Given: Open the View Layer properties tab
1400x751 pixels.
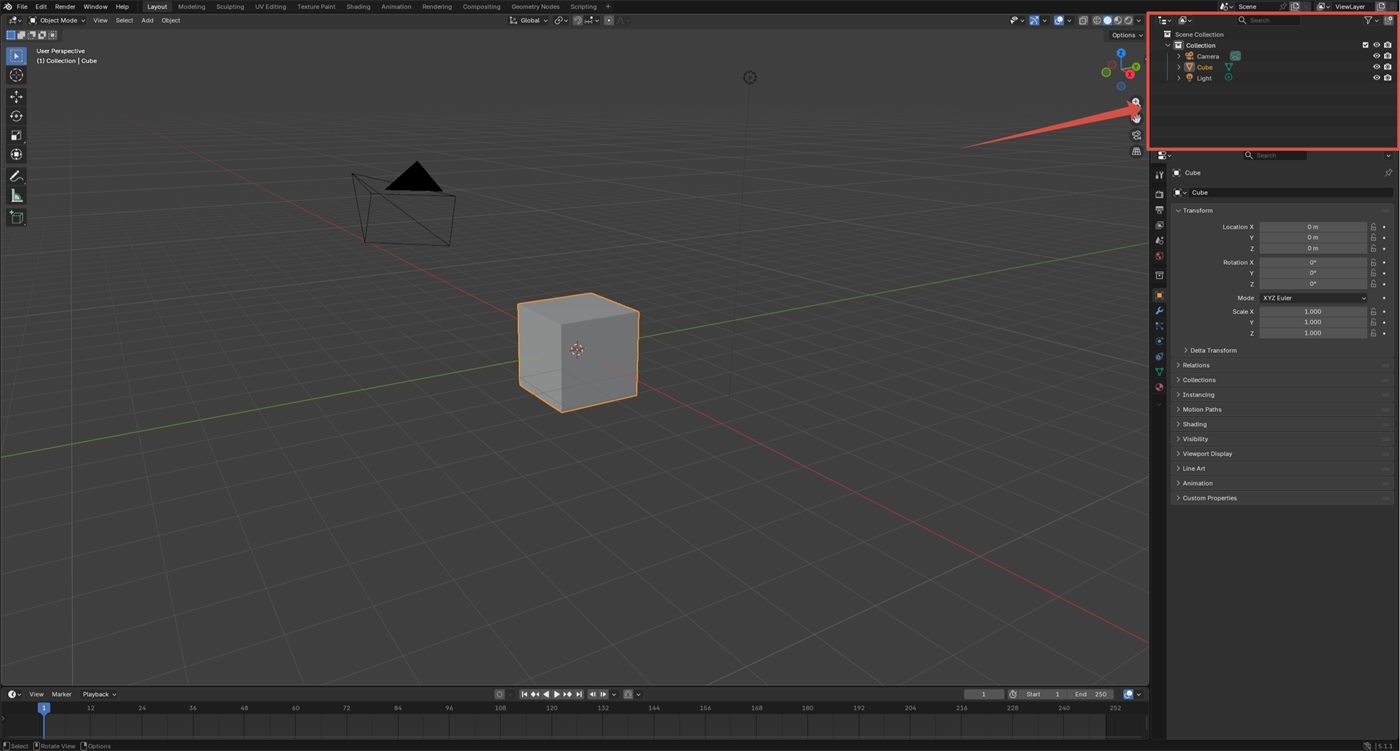Looking at the screenshot, I should click(1159, 225).
